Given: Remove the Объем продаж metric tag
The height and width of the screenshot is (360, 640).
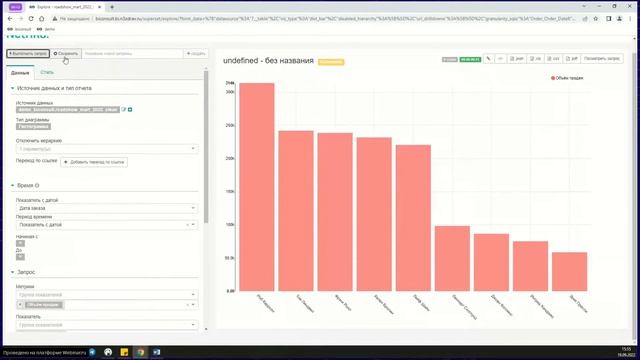Looking at the screenshot, I should pos(20,305).
